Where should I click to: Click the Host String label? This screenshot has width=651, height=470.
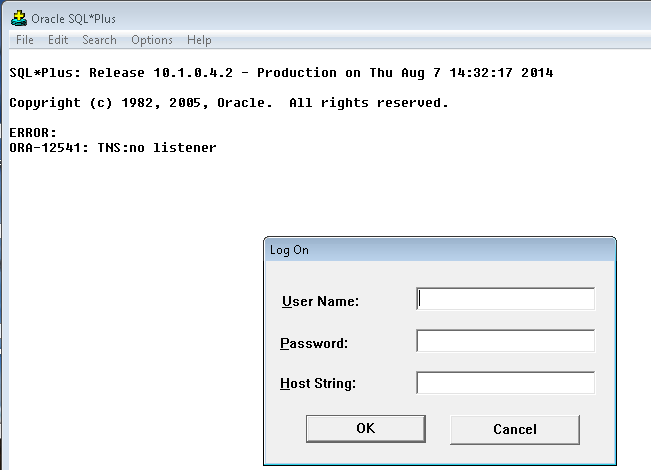pos(318,383)
